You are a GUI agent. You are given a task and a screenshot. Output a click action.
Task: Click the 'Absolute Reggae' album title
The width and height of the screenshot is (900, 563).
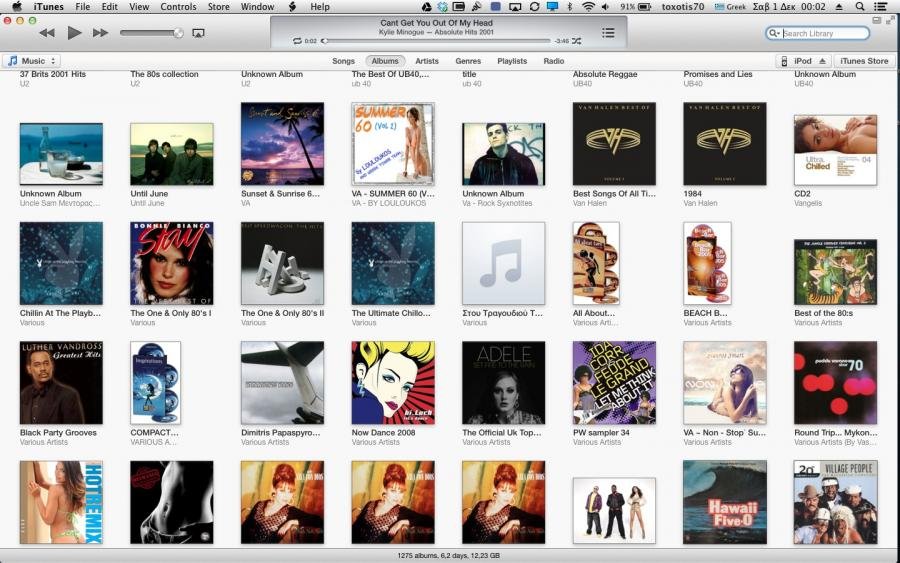point(605,74)
